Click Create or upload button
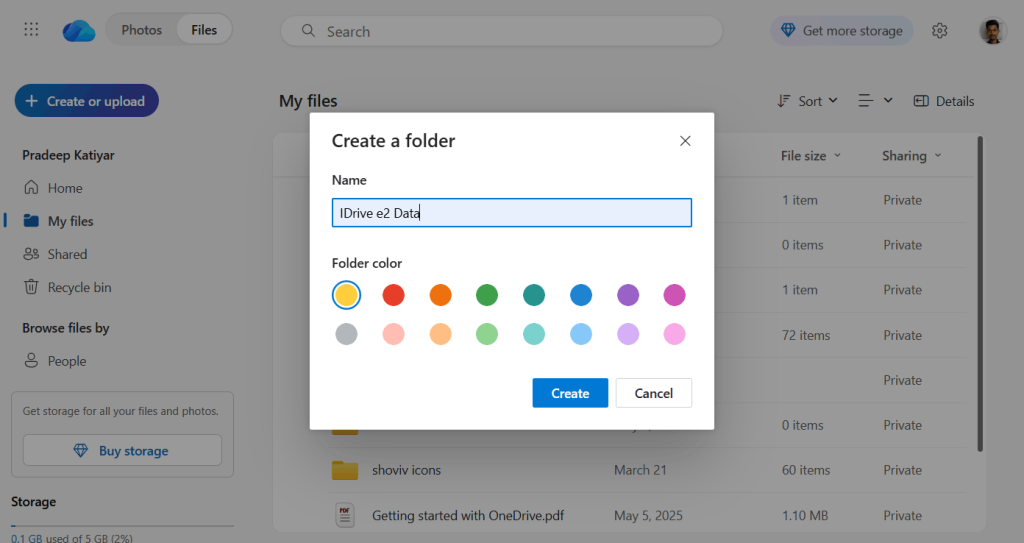1024x543 pixels. coord(87,101)
